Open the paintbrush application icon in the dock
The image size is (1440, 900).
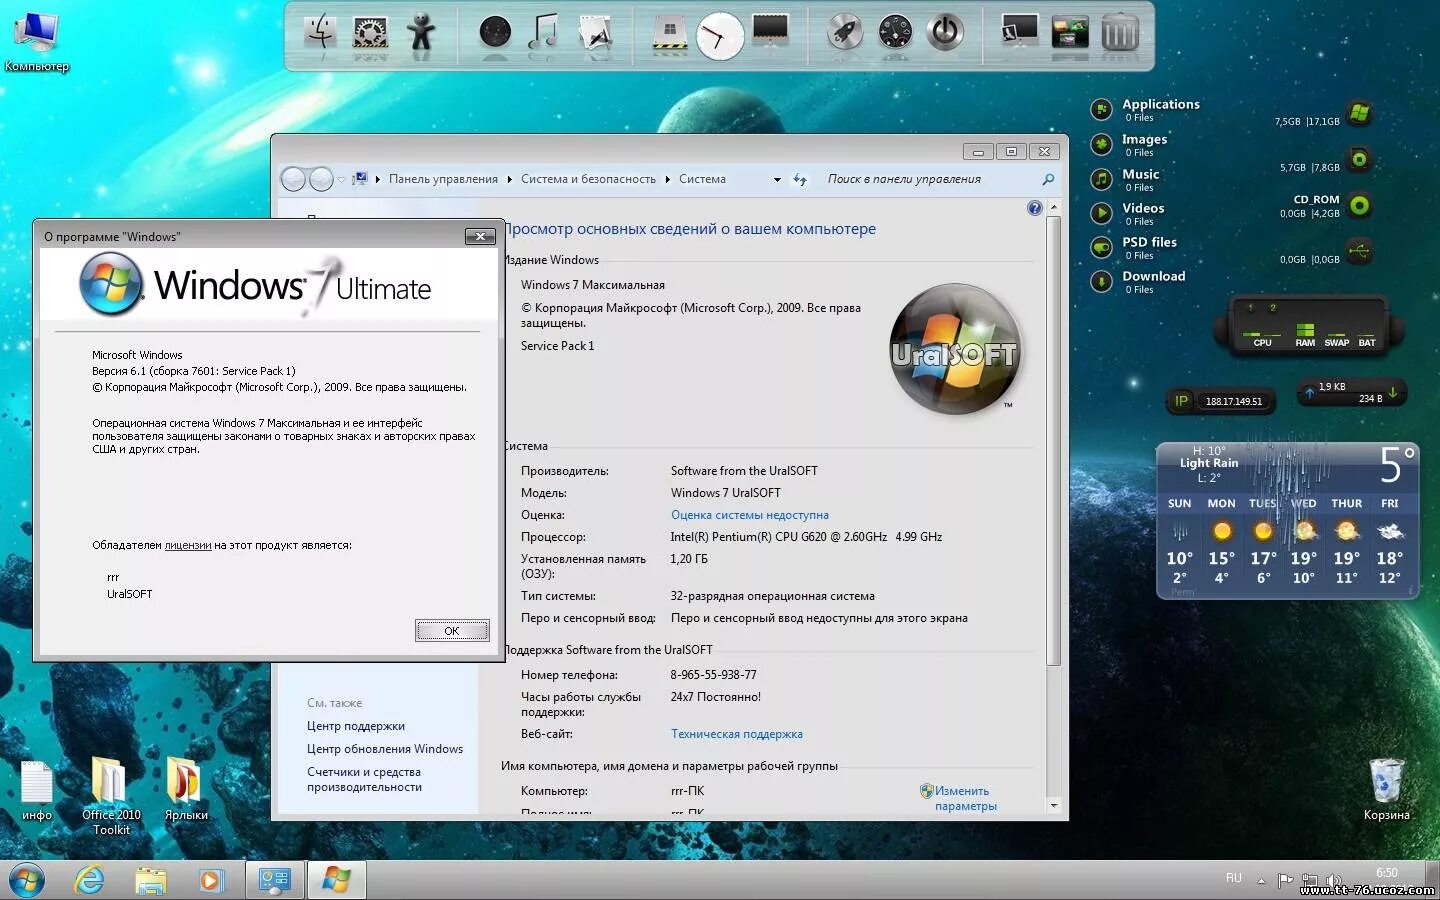(x=596, y=33)
